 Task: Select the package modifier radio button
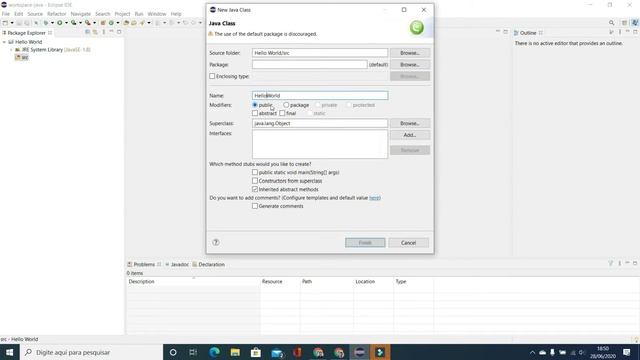[286, 105]
